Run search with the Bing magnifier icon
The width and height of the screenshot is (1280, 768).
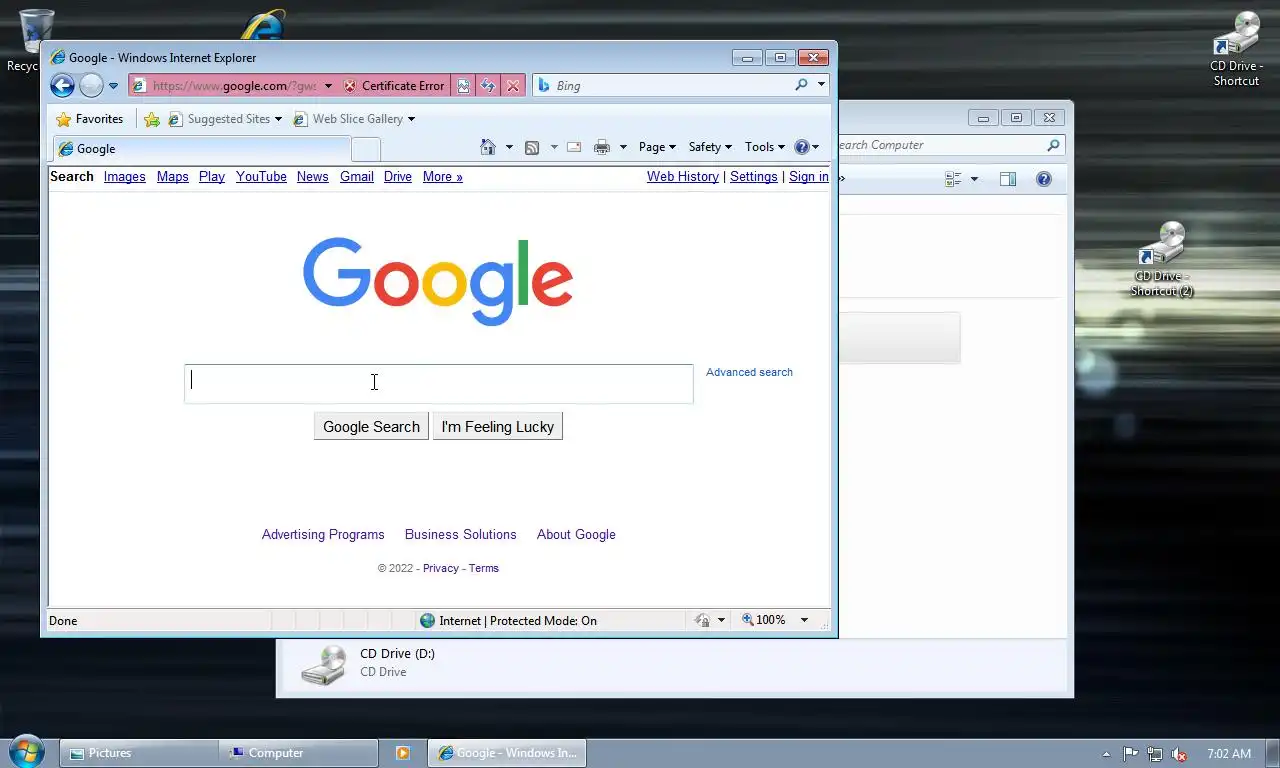801,85
